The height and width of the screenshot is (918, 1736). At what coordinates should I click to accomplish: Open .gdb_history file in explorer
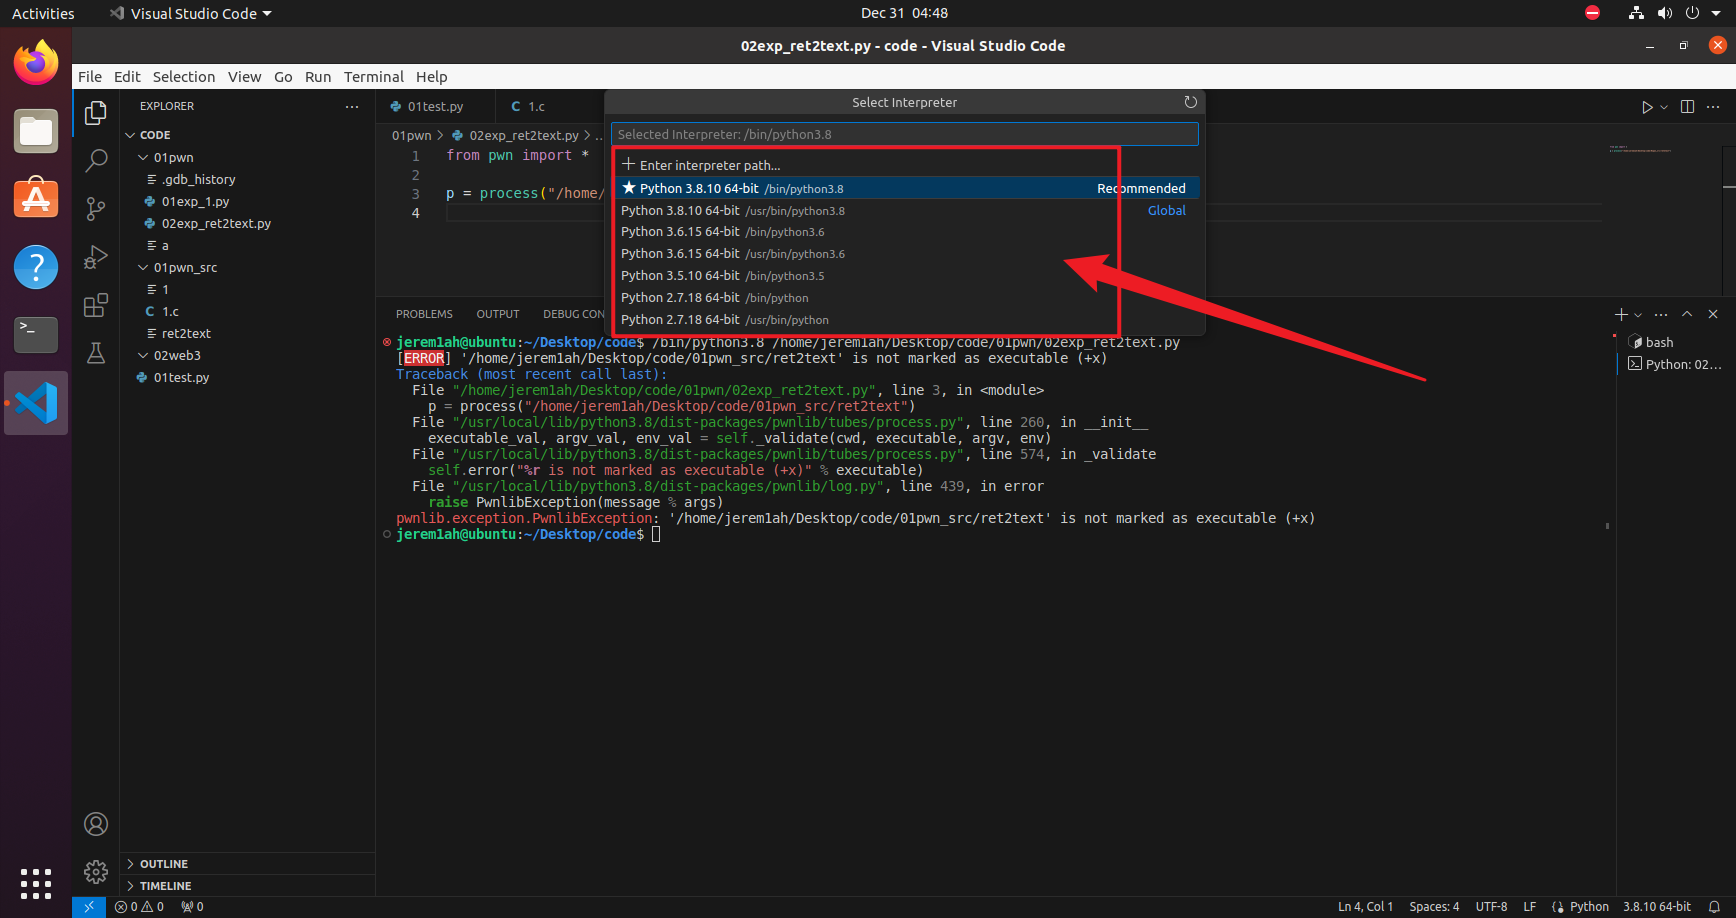click(x=199, y=179)
